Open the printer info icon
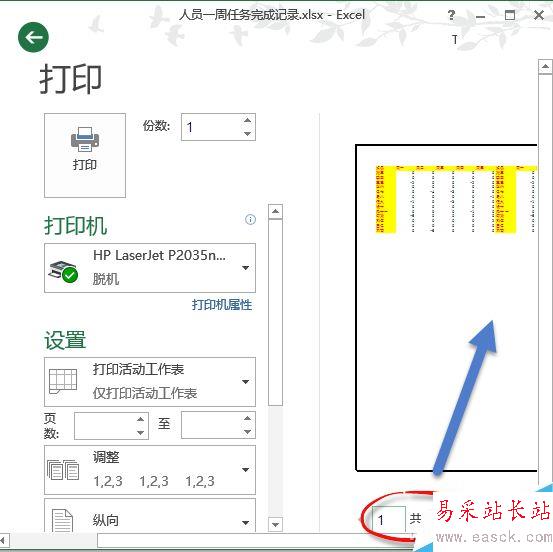 pyautogui.click(x=250, y=219)
